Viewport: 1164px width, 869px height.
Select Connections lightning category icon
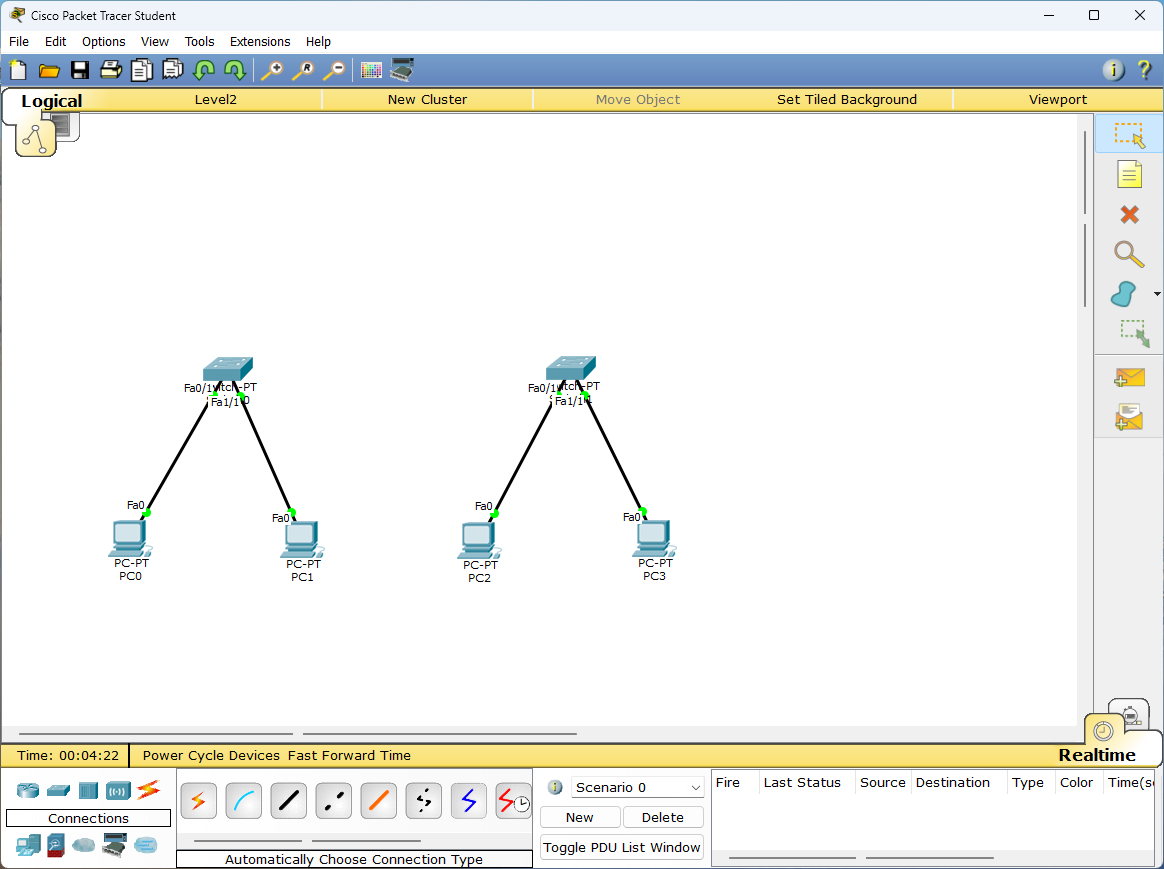[148, 789]
